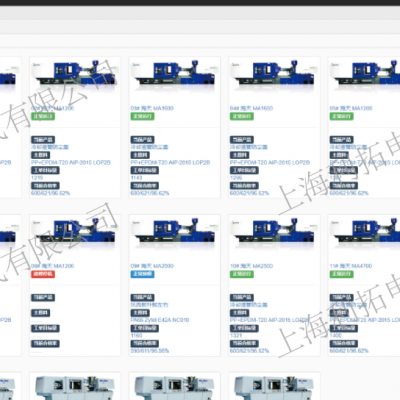Open the 03# MA1600 machine image
This screenshot has width=400, height=400.
tap(174, 75)
